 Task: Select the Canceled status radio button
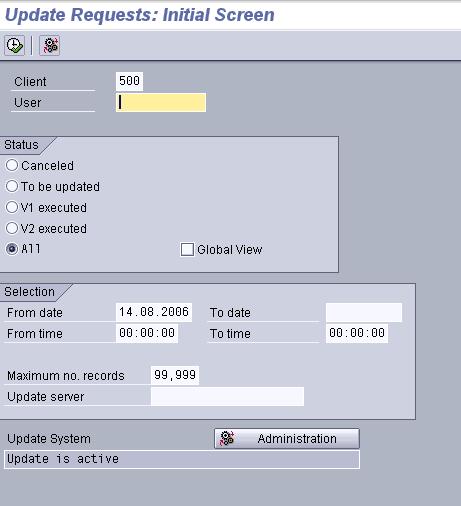12,165
